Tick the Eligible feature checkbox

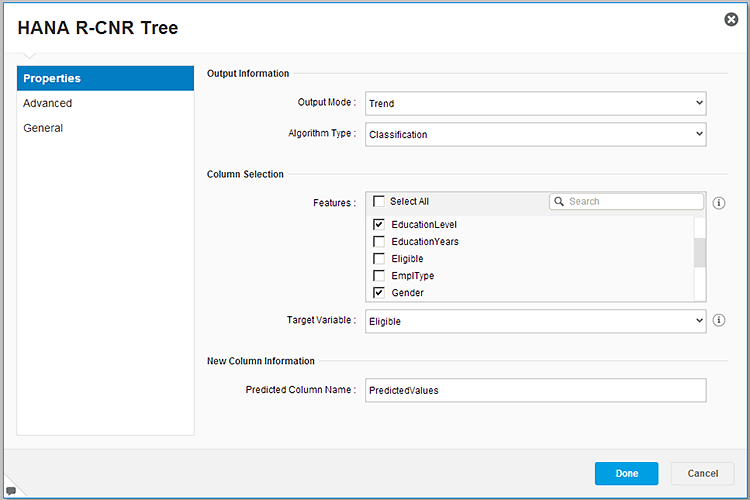click(379, 259)
